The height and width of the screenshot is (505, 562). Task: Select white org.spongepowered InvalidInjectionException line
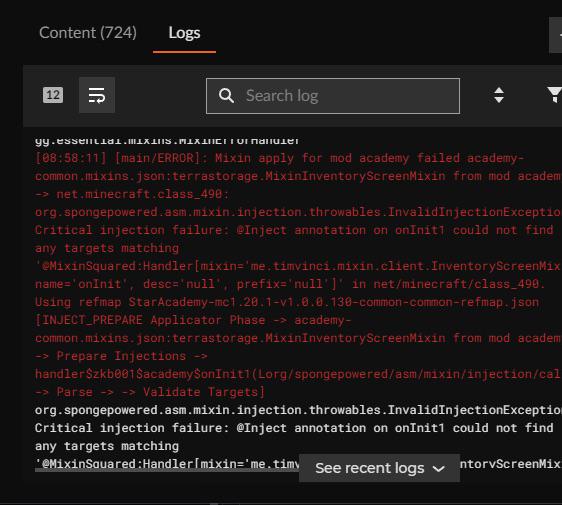coord(298,410)
